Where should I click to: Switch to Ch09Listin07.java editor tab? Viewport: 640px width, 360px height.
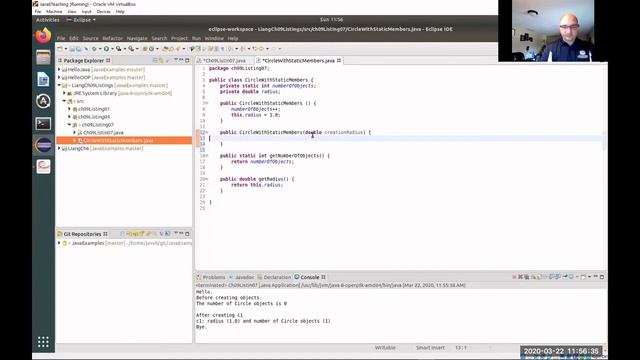tap(224, 60)
